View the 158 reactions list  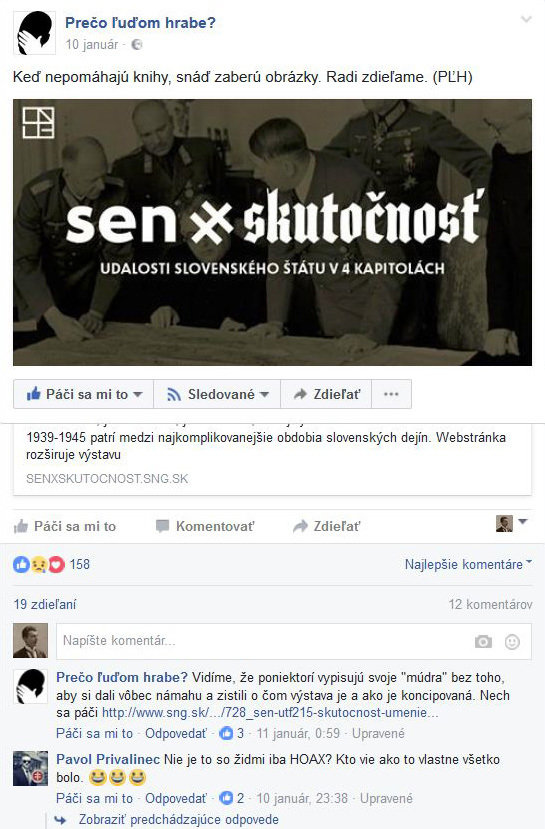coord(51,564)
